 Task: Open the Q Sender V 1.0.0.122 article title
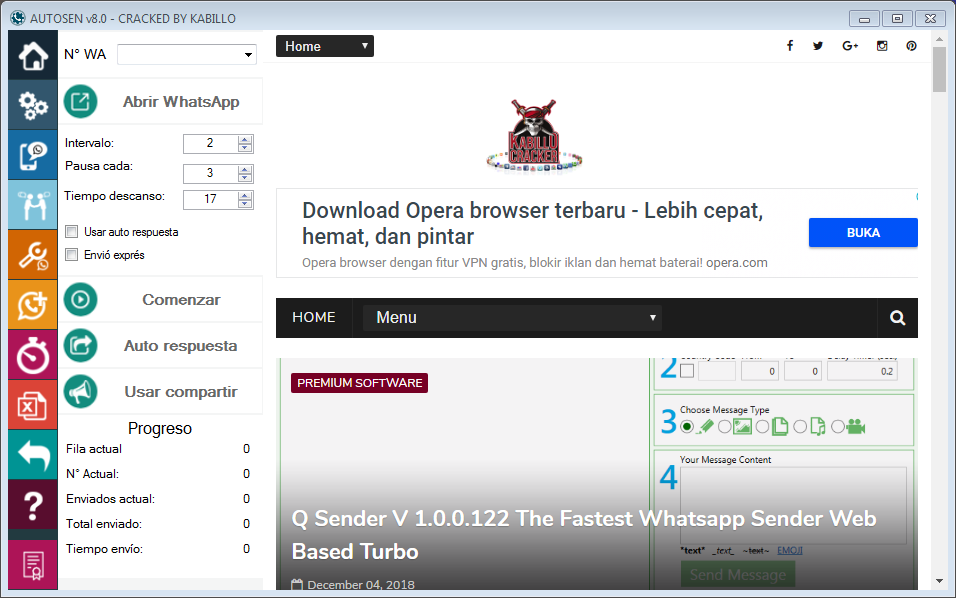point(583,535)
